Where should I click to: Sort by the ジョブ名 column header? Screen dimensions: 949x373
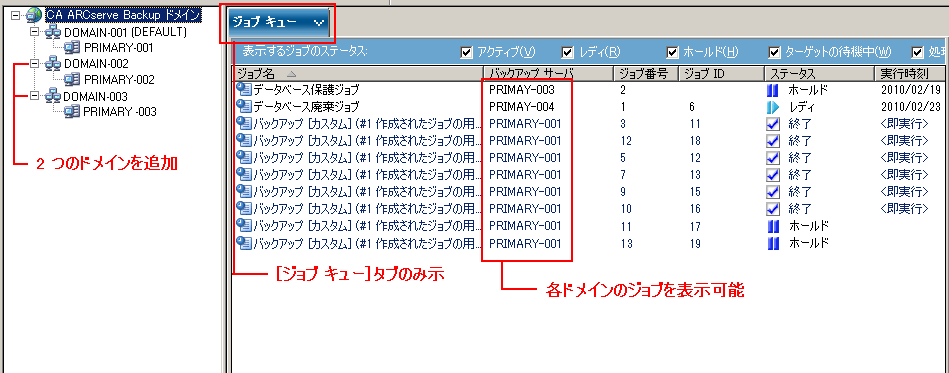pos(358,74)
